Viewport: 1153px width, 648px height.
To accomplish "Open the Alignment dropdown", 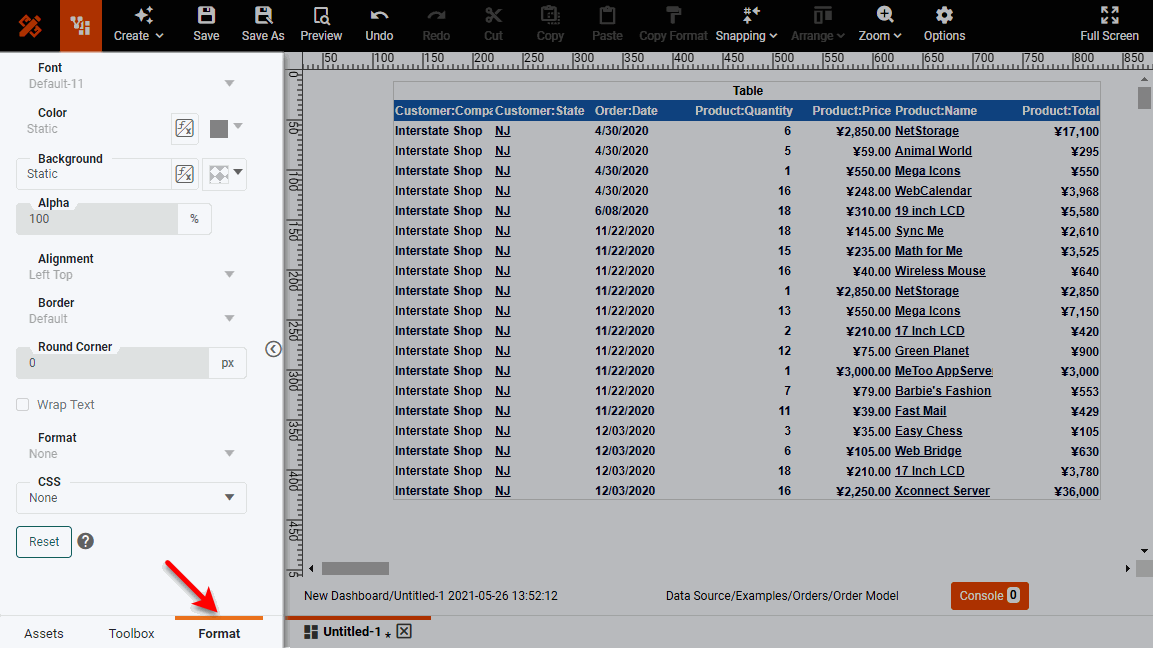I will pos(230,273).
